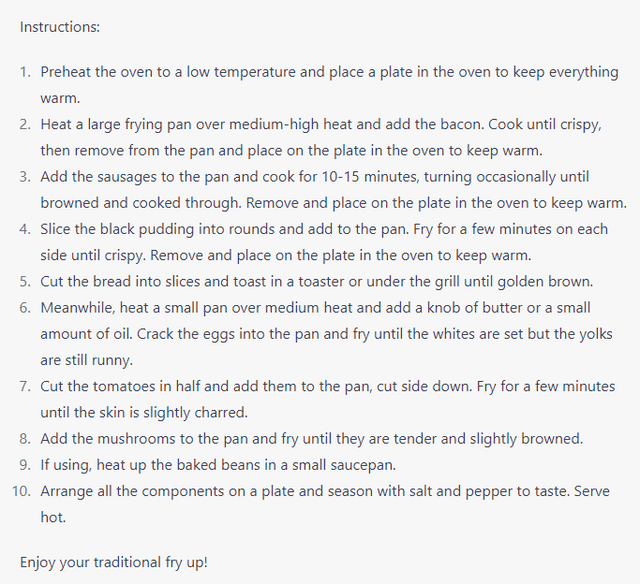Click the list number 2 marker
This screenshot has width=640, height=584.
pyautogui.click(x=25, y=124)
